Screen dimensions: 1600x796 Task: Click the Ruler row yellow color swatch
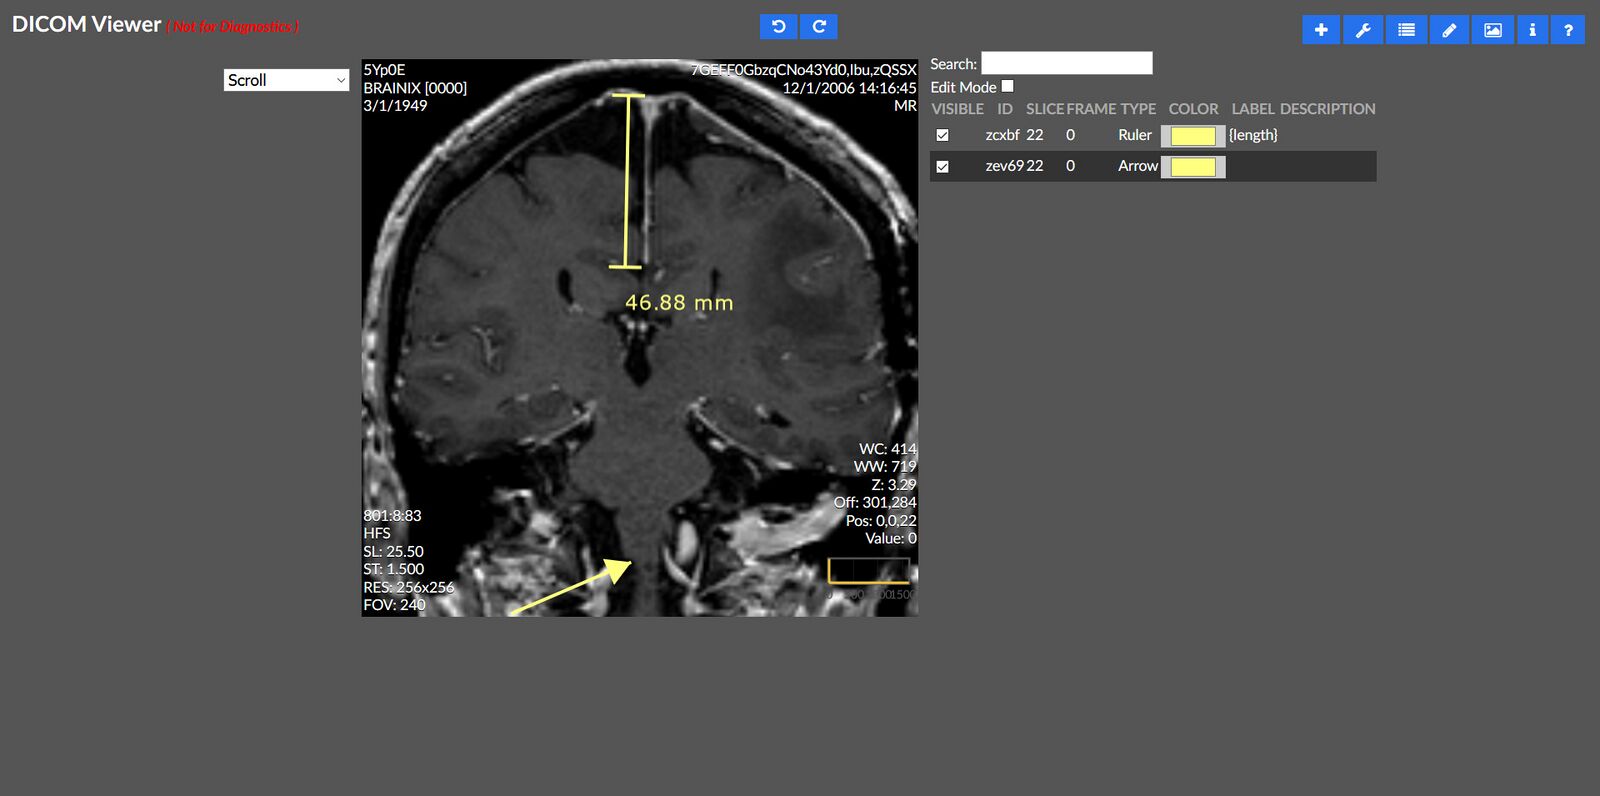(x=1192, y=136)
